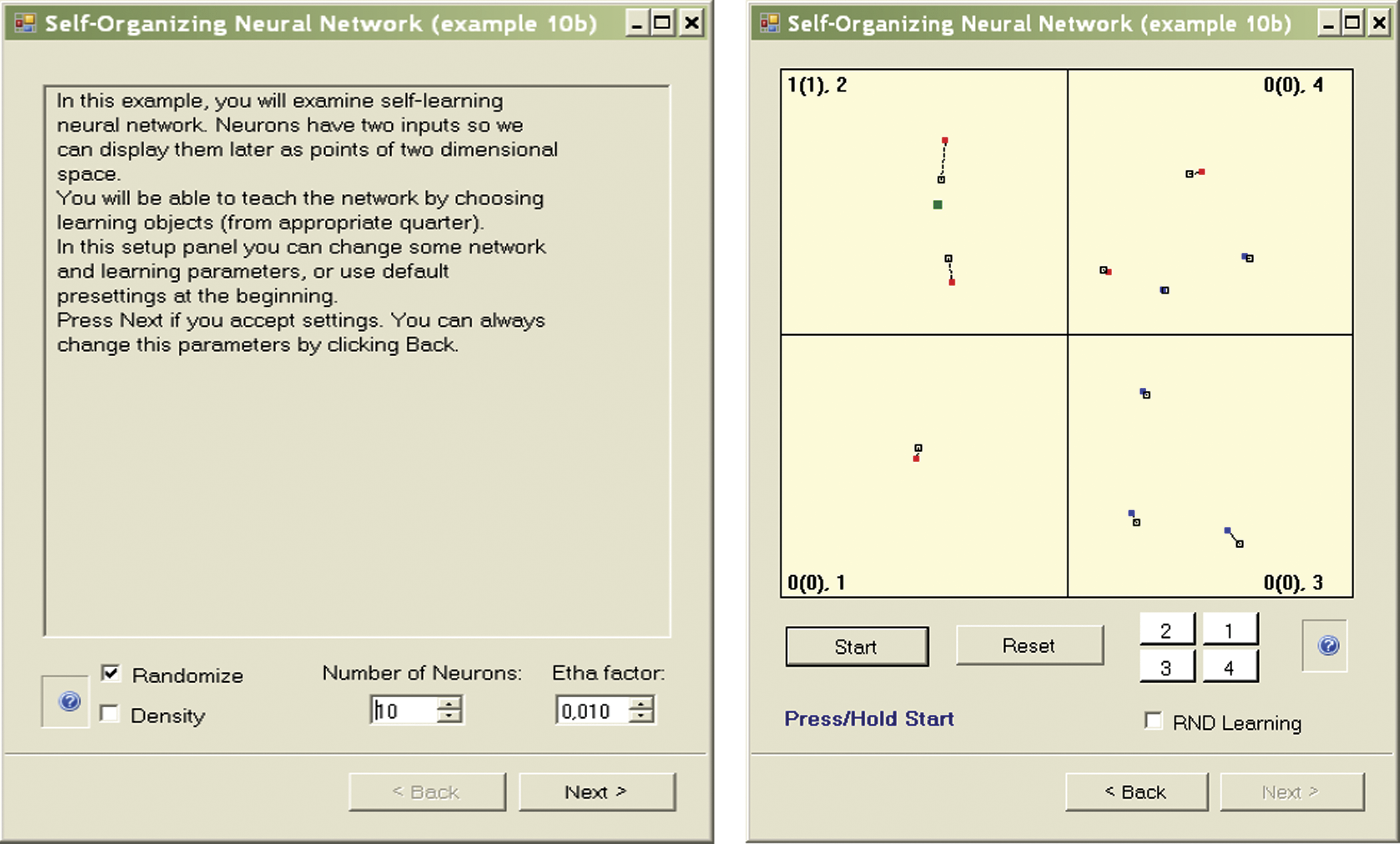Click the app icon in right window title bar

click(x=770, y=24)
